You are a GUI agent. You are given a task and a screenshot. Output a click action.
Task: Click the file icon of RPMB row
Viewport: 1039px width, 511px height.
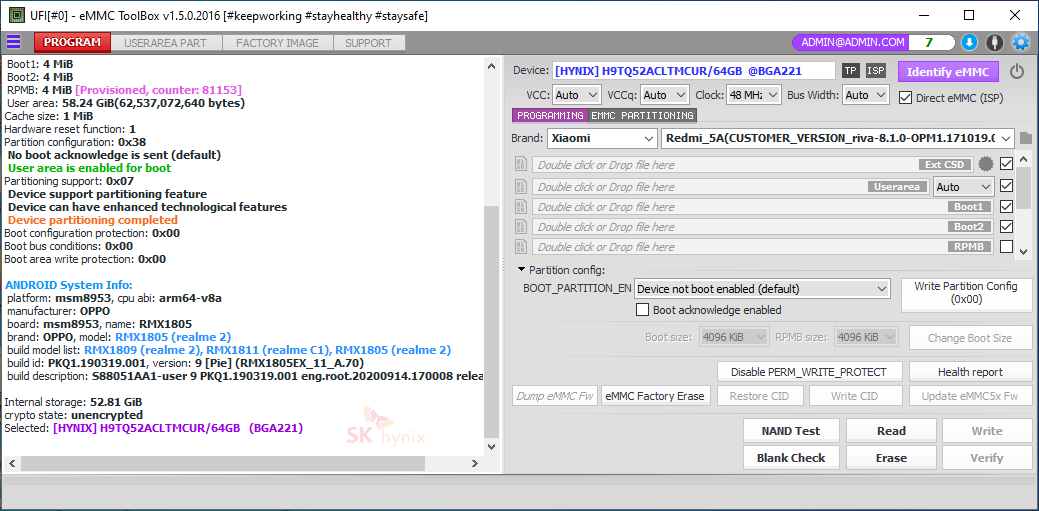tap(520, 247)
